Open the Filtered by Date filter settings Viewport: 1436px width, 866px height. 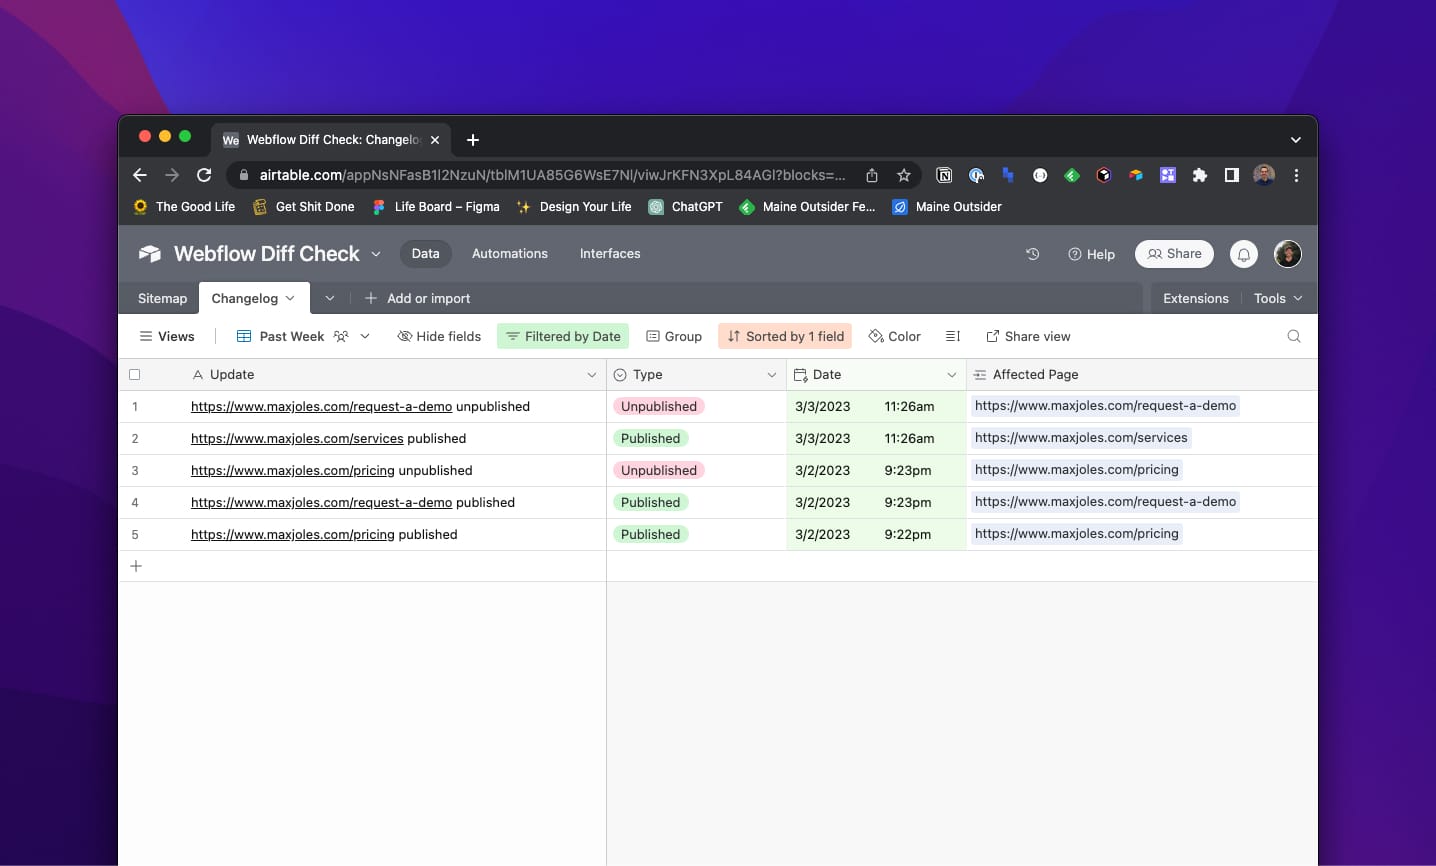coord(563,336)
